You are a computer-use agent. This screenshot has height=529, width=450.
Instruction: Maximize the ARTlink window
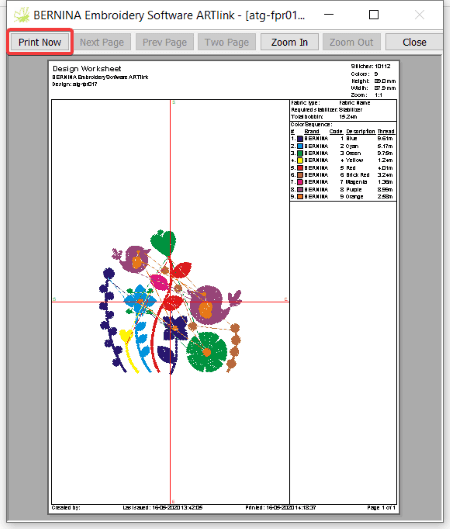coord(374,15)
